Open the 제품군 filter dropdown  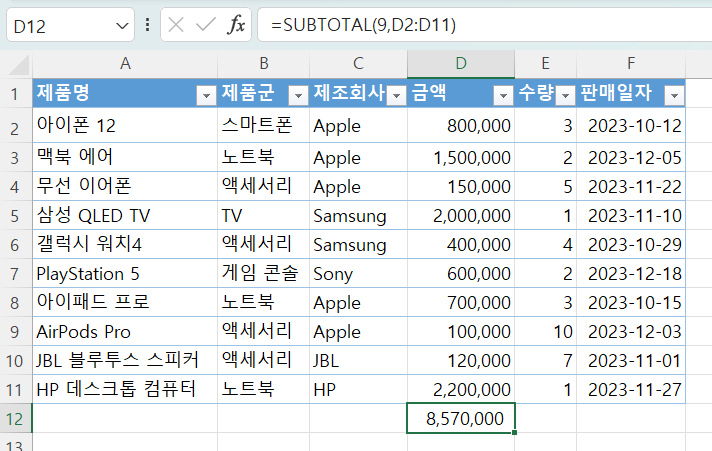(x=298, y=96)
